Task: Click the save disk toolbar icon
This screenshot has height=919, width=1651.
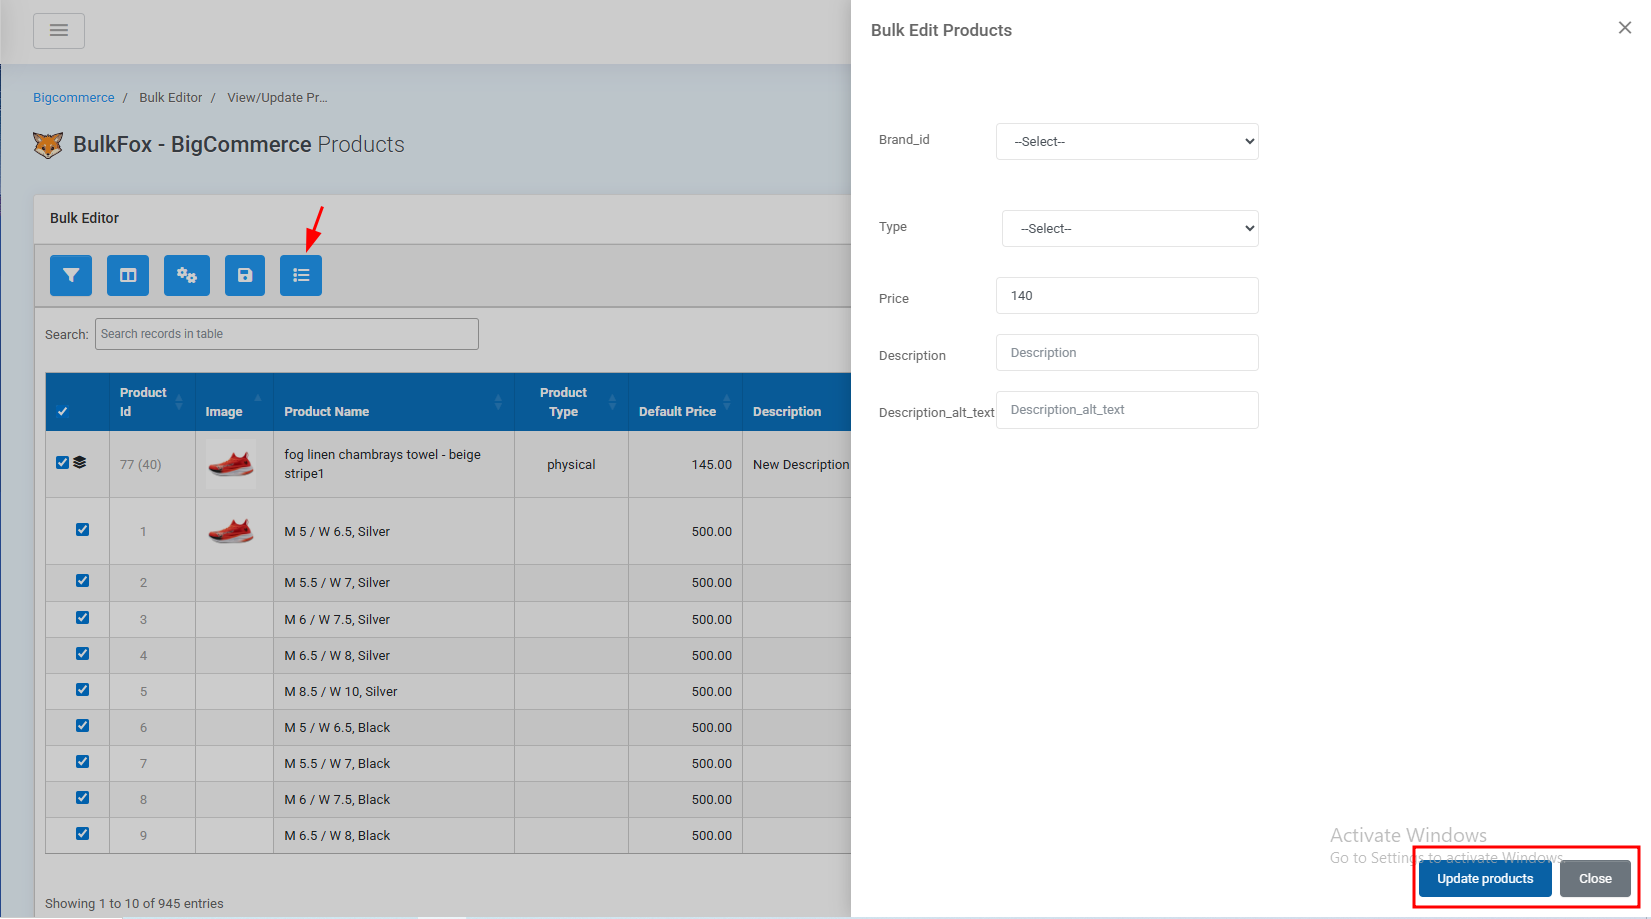Action: (x=245, y=275)
